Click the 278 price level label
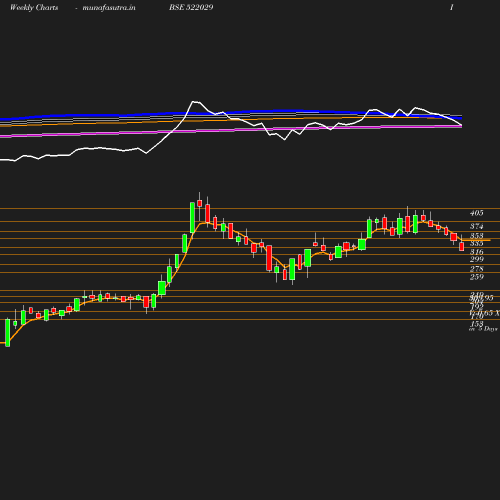Image resolution: width=500 pixels, height=500 pixels. [477, 269]
